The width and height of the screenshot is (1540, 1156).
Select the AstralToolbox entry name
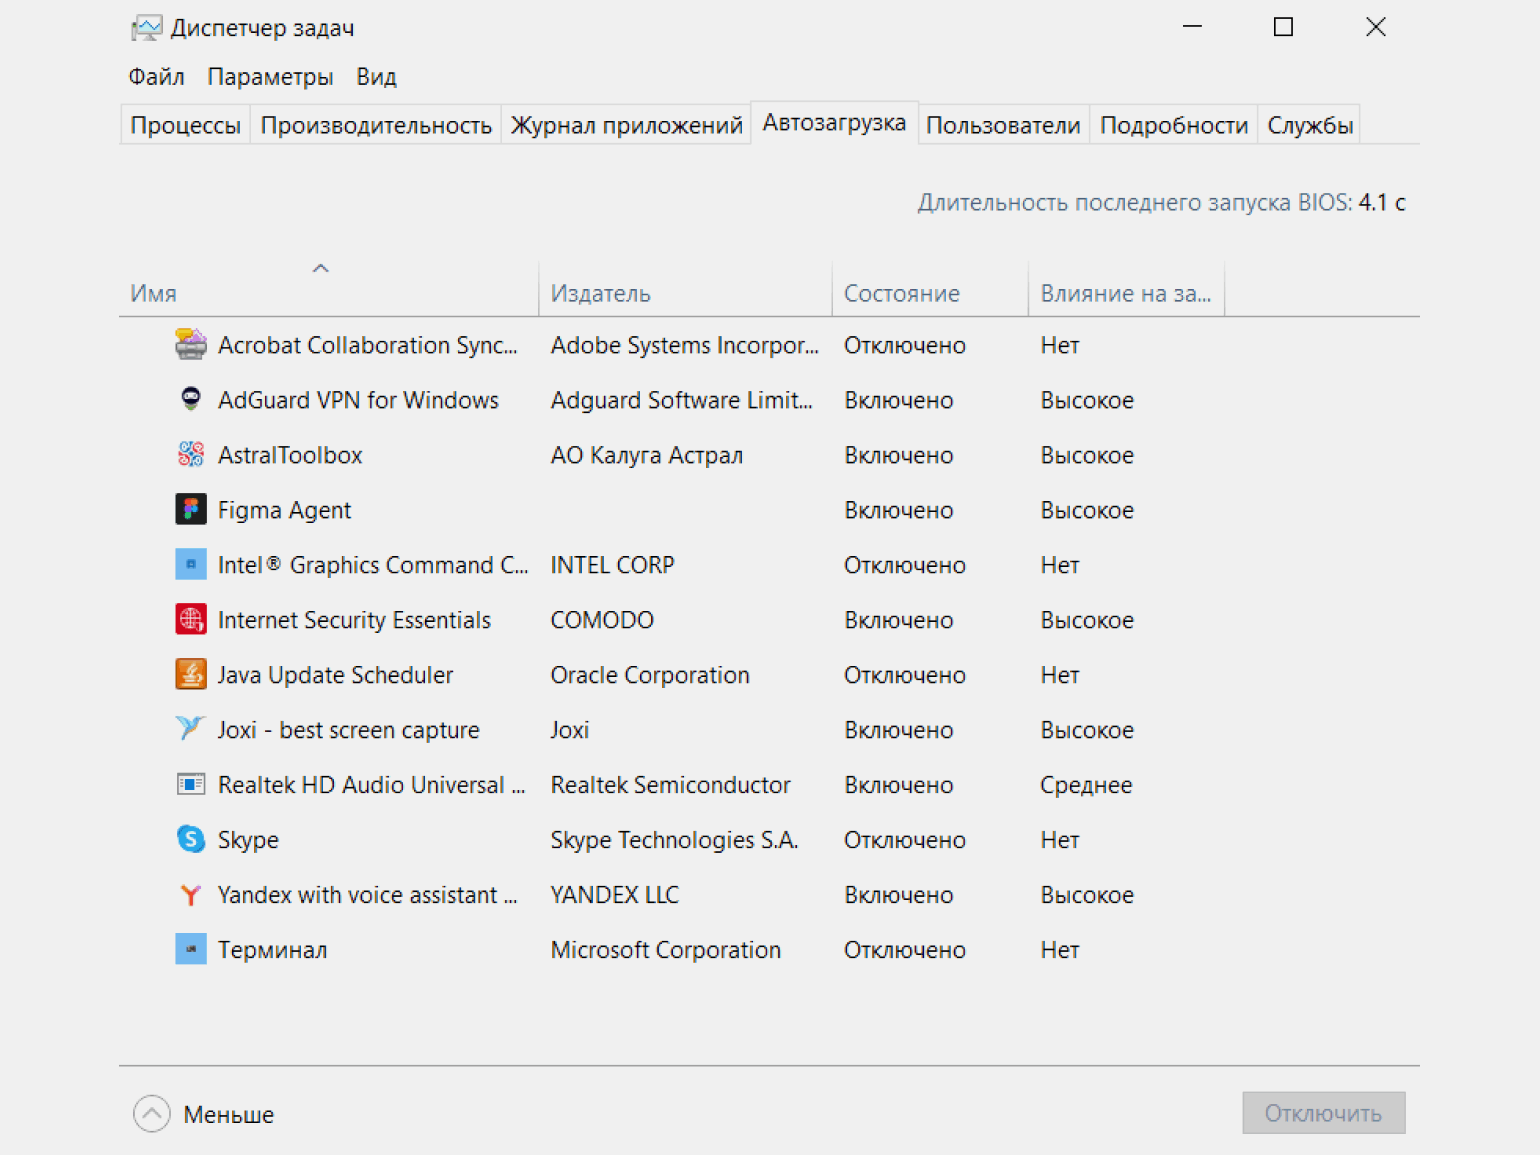tap(290, 455)
